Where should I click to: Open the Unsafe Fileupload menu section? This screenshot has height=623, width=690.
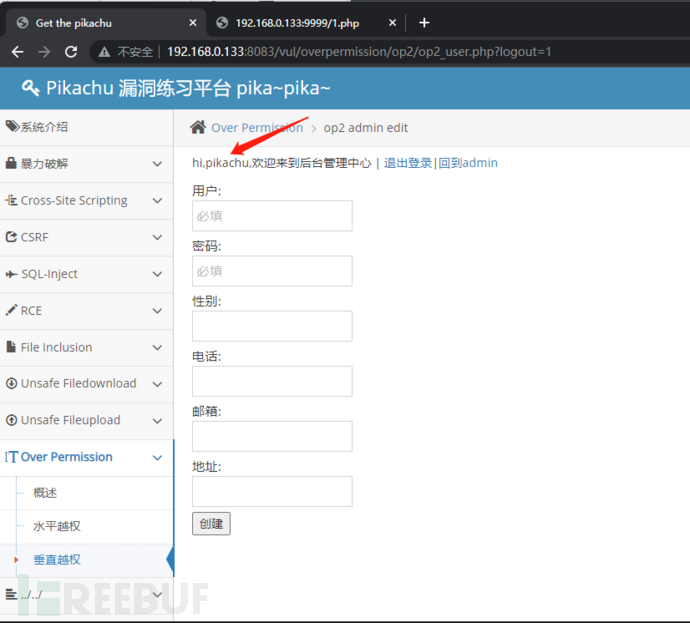[86, 421]
